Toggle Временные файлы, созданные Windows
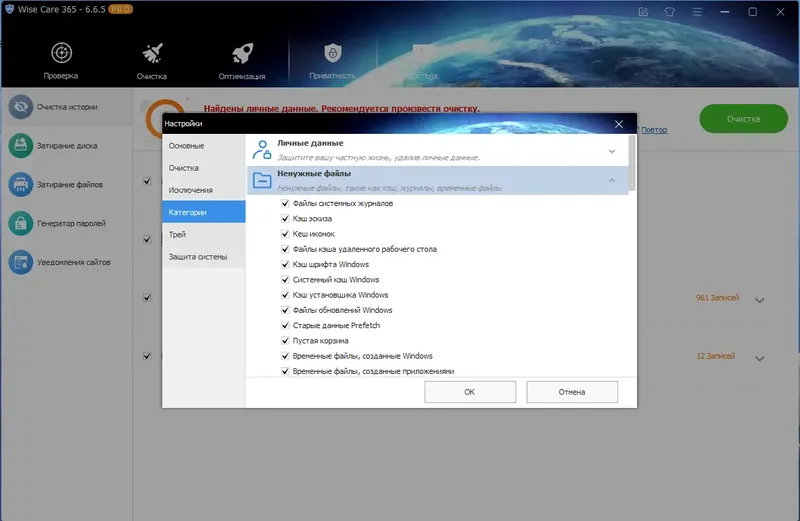The height and width of the screenshot is (521, 800). pyautogui.click(x=285, y=356)
